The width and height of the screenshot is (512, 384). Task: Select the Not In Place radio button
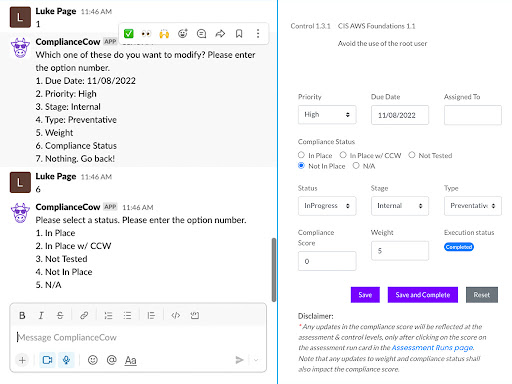tap(301, 166)
